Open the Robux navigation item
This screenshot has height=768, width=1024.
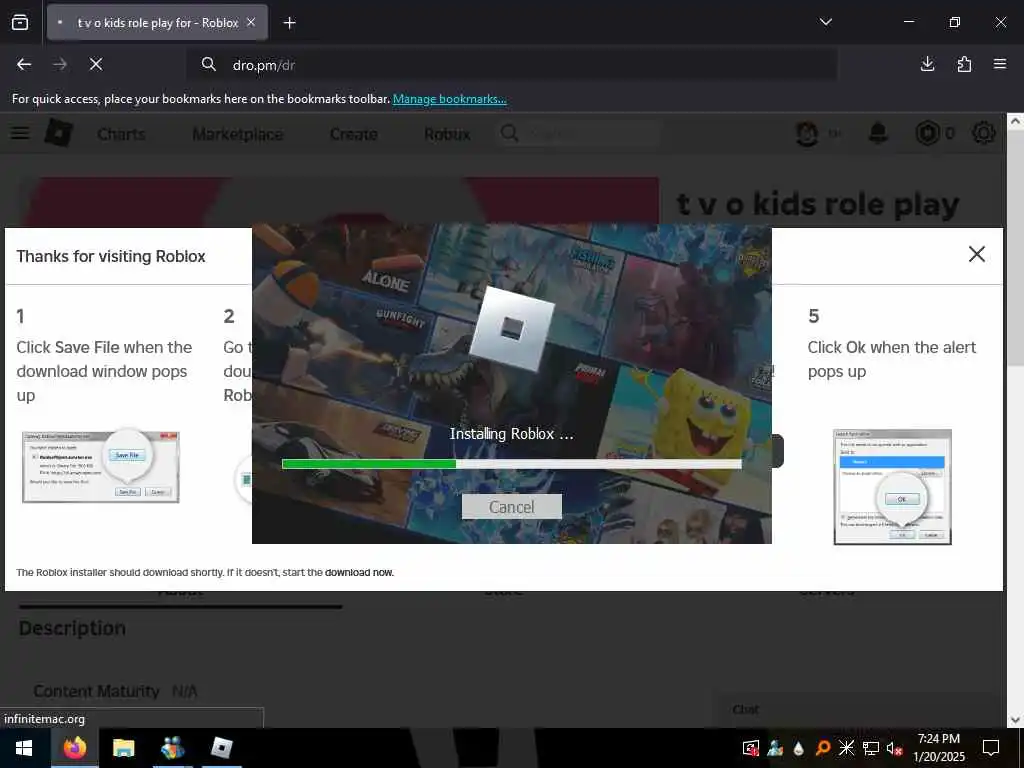pyautogui.click(x=447, y=134)
